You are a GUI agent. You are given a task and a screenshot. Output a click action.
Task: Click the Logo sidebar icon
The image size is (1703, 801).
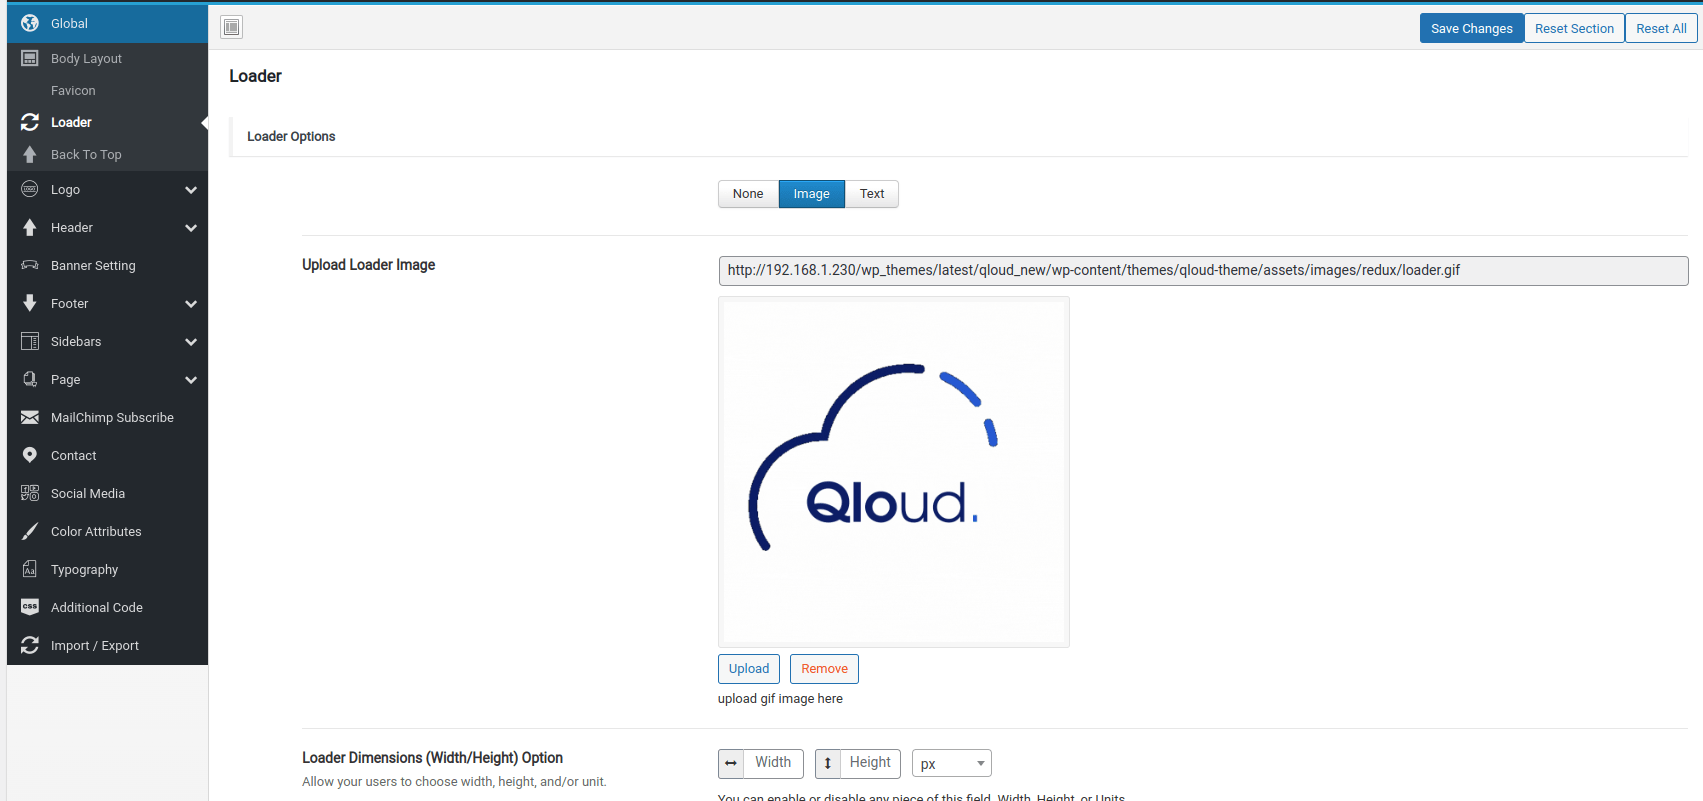pos(30,189)
